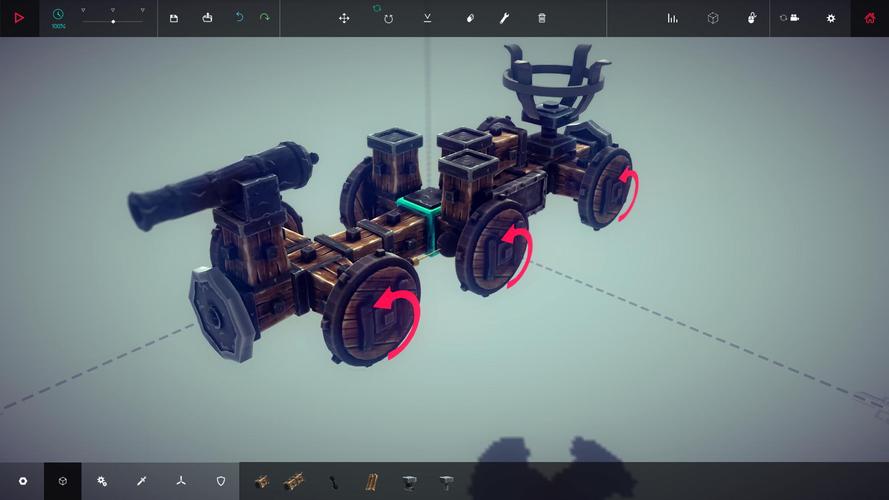Save the machine with the floppy disk icon
The width and height of the screenshot is (889, 500).
pyautogui.click(x=174, y=18)
